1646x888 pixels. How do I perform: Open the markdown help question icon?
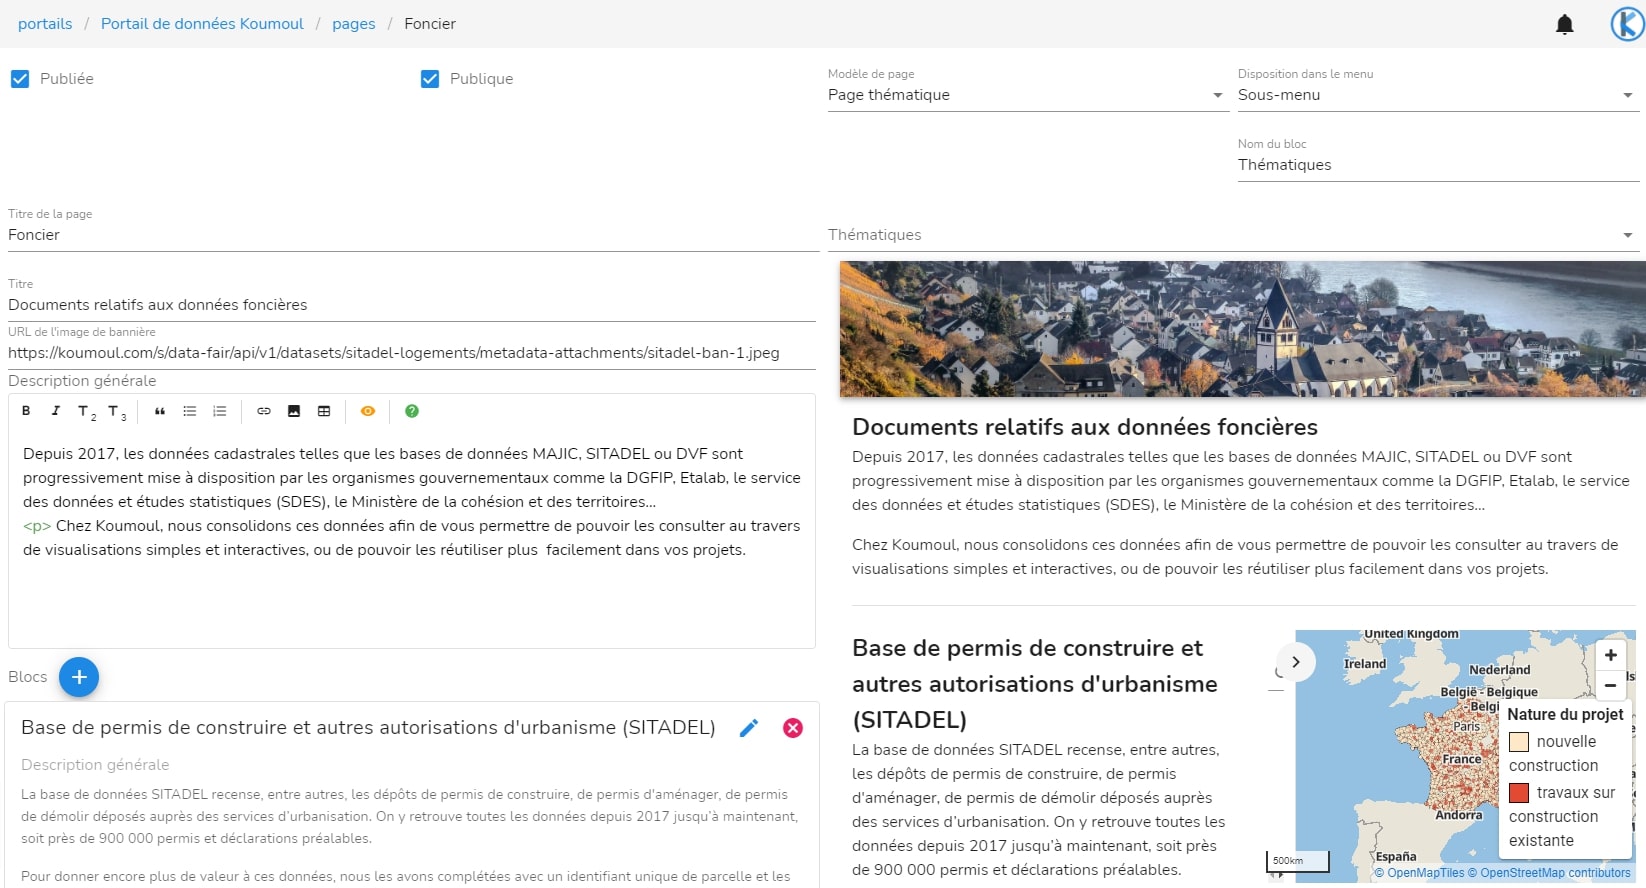[x=412, y=411]
